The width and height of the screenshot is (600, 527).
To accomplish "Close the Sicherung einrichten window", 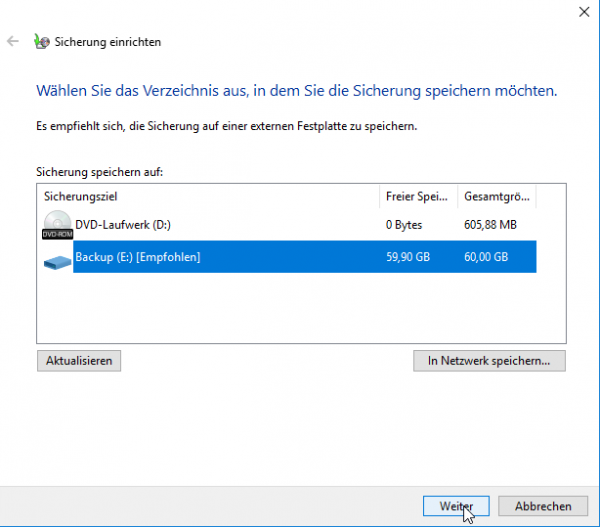I will click(x=583, y=12).
